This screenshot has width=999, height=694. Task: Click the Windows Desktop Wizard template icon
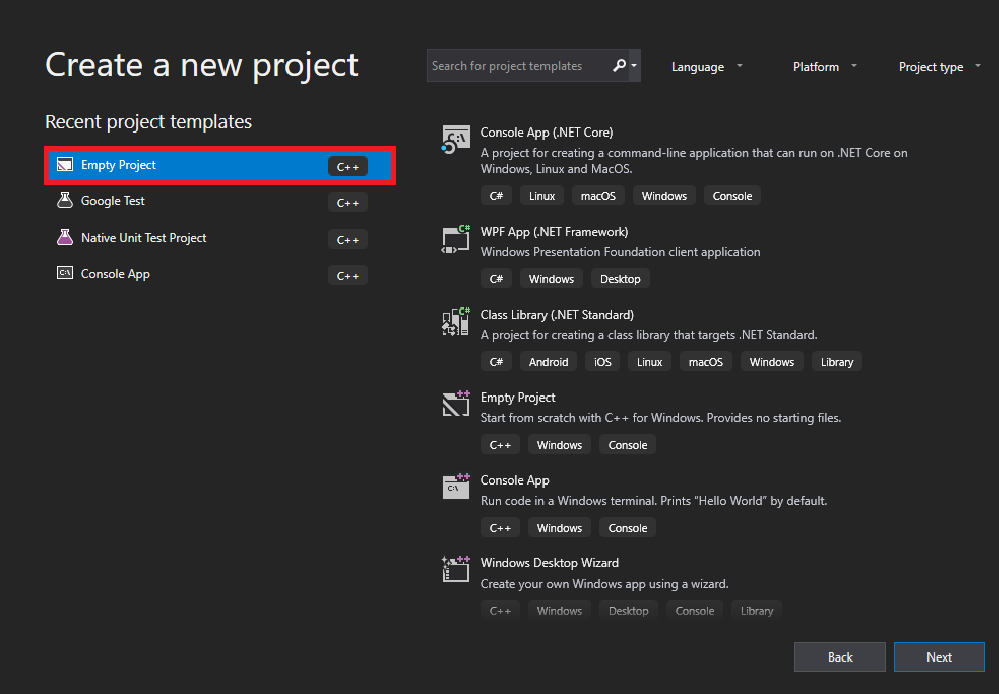coord(455,569)
